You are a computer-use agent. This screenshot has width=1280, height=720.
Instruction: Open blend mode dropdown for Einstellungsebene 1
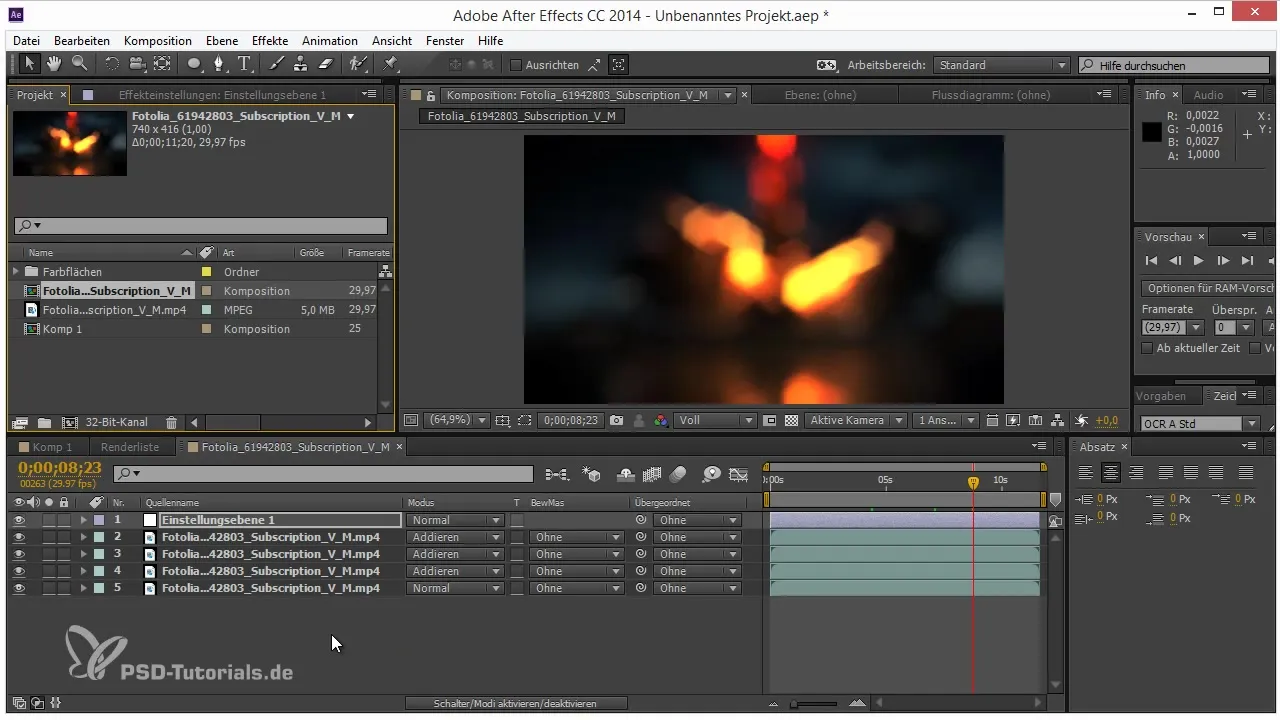[455, 520]
